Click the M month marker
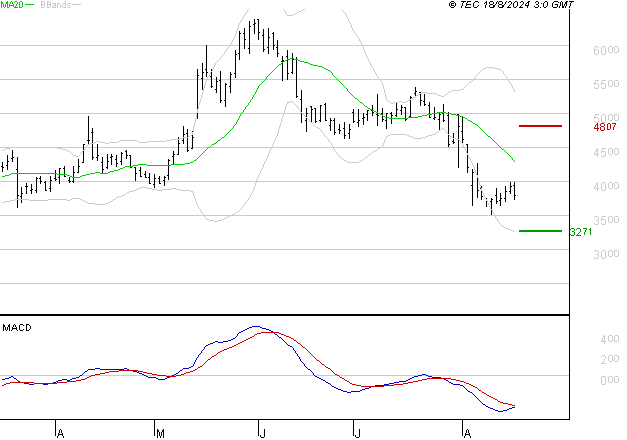Viewport: 627px width, 440px height. click(160, 433)
